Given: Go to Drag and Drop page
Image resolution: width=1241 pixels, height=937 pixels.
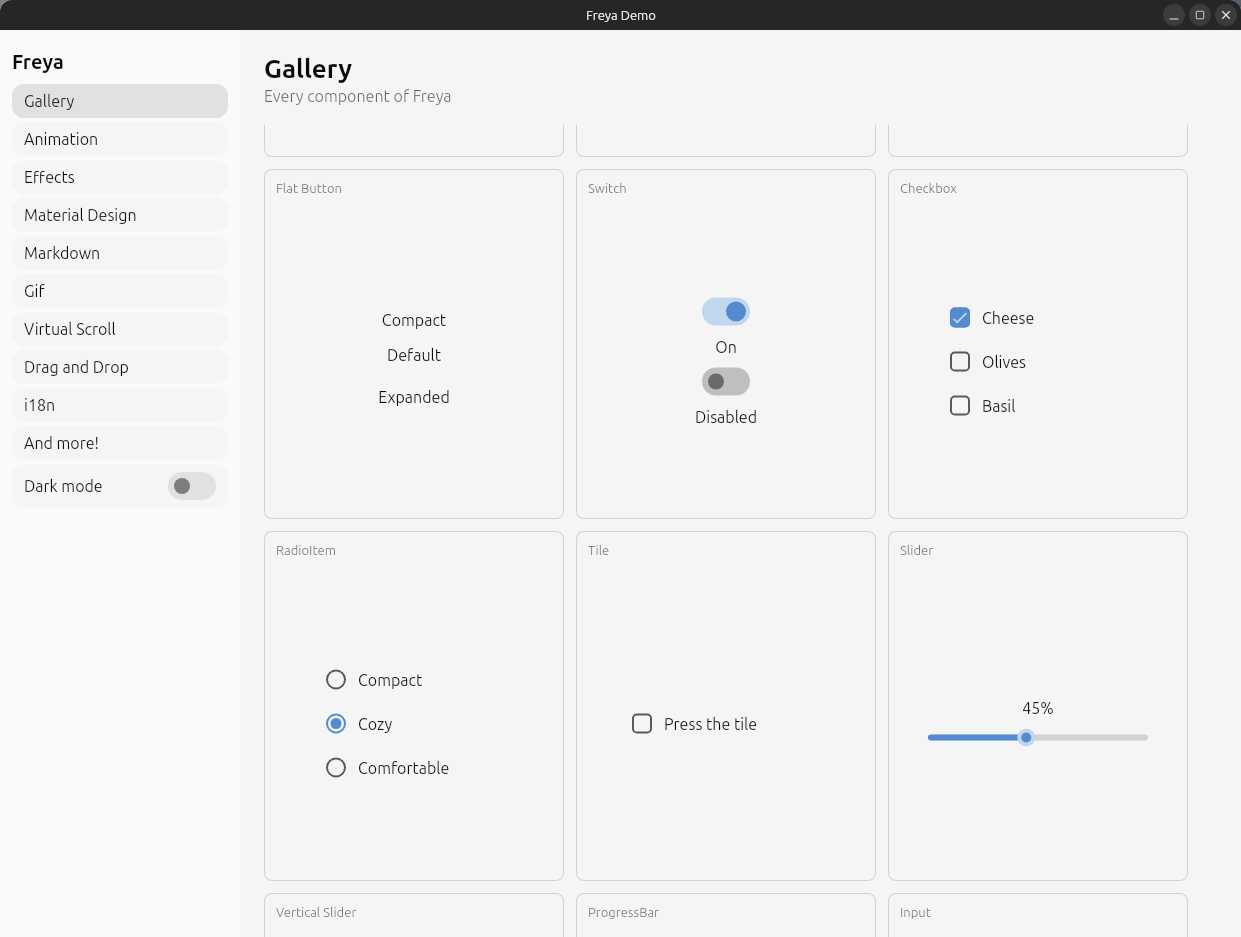Looking at the screenshot, I should [120, 367].
